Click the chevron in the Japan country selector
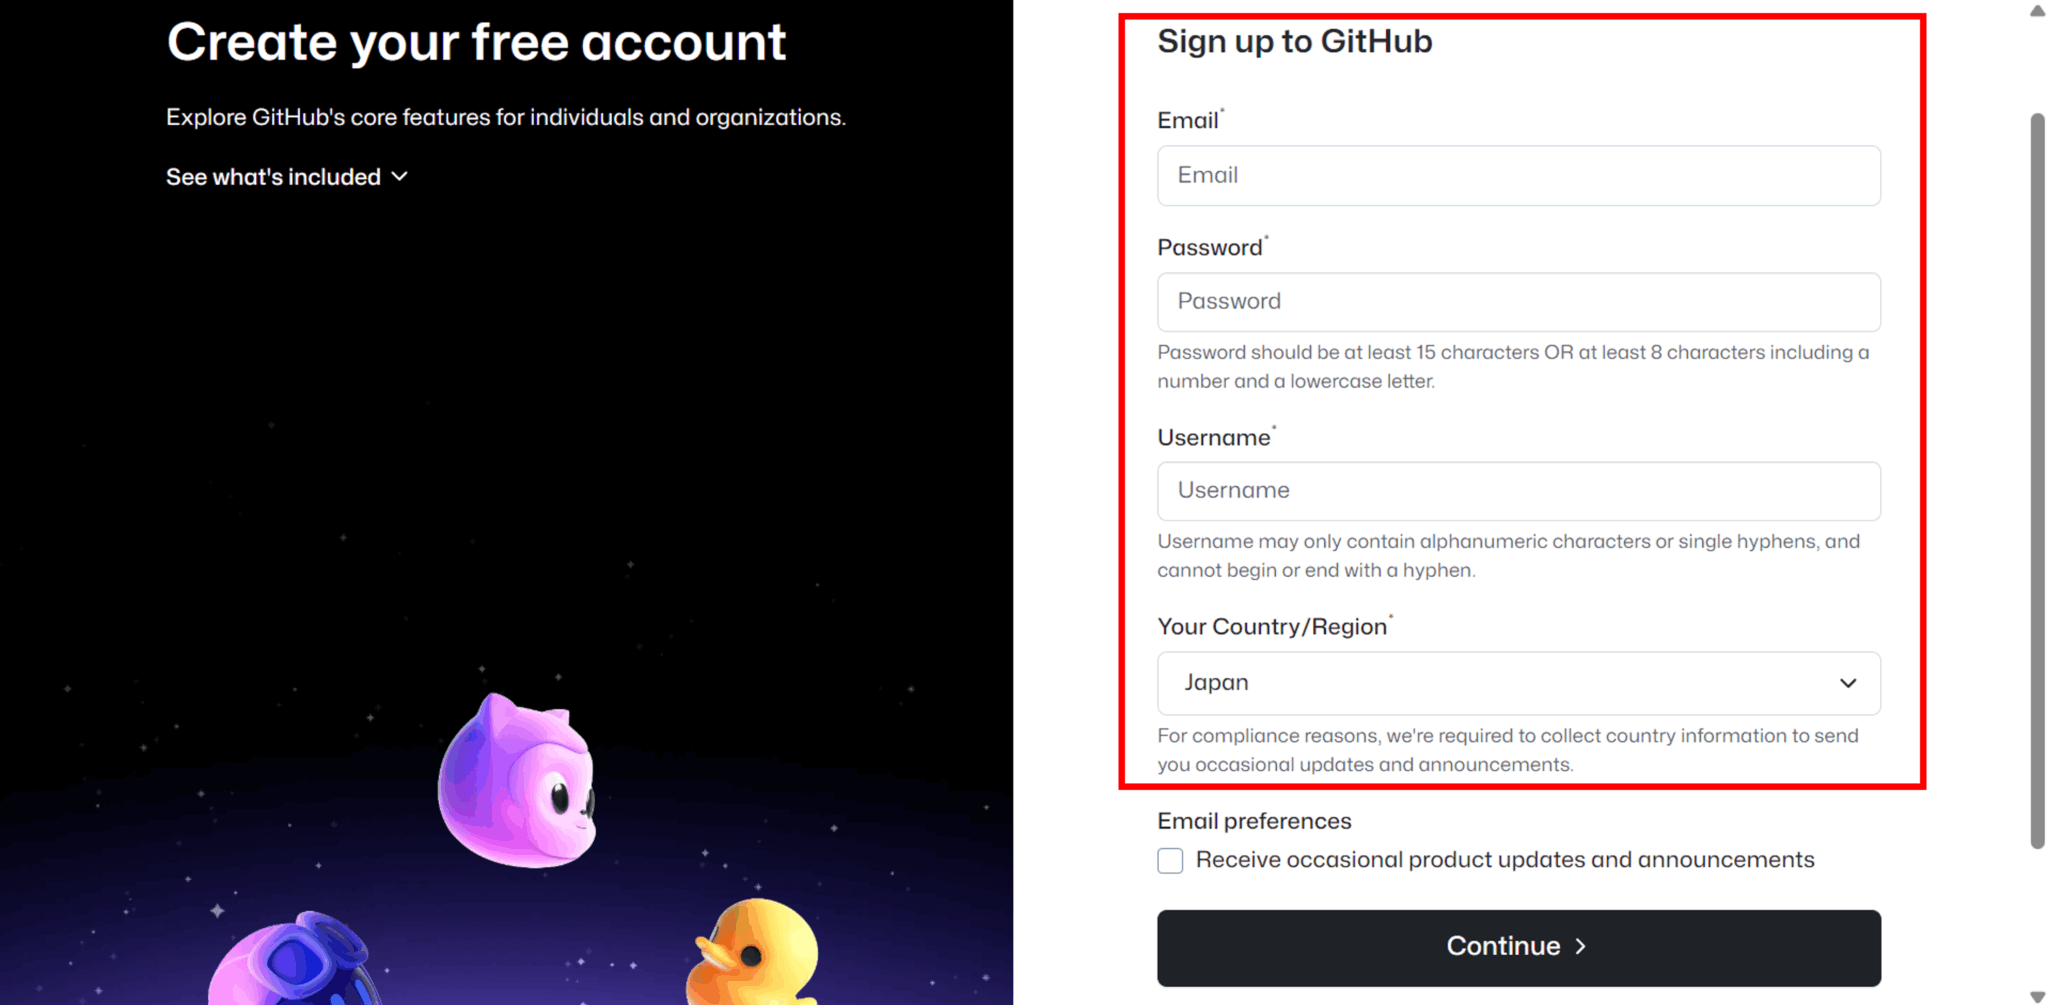 (1847, 683)
